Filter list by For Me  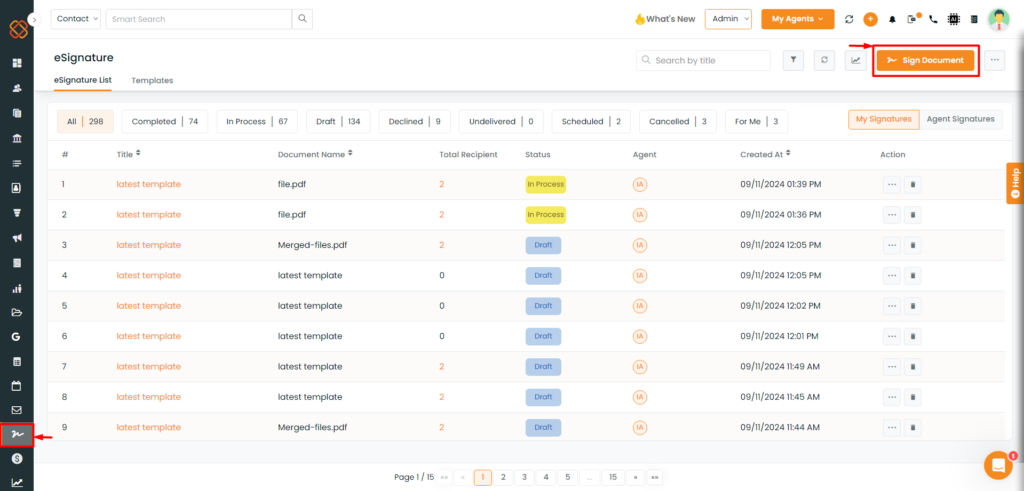(756, 121)
